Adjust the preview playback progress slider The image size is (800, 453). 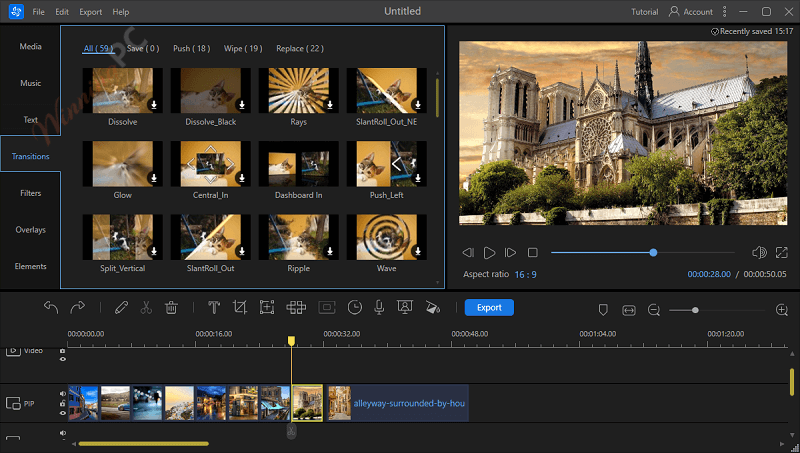pyautogui.click(x=643, y=253)
